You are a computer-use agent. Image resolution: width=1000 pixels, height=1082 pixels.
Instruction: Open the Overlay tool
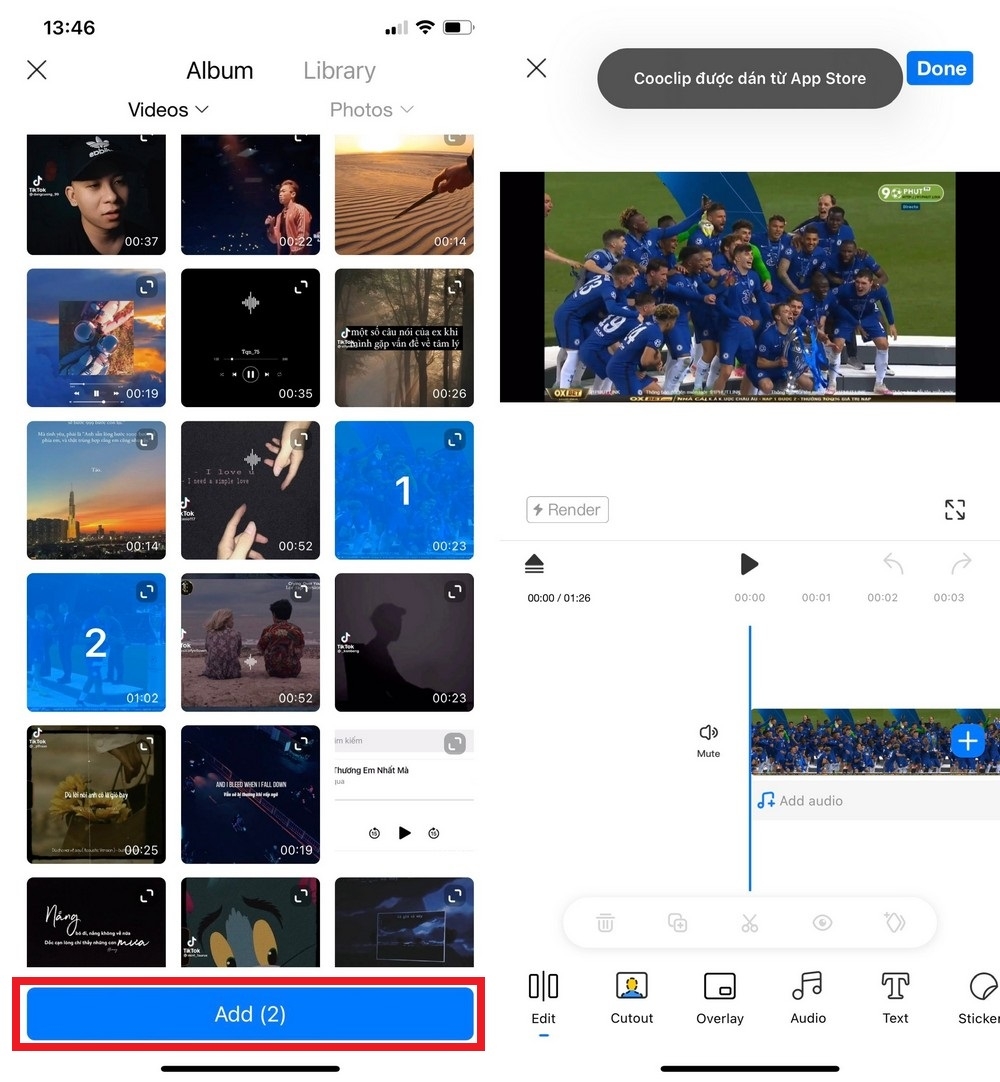pyautogui.click(x=720, y=998)
